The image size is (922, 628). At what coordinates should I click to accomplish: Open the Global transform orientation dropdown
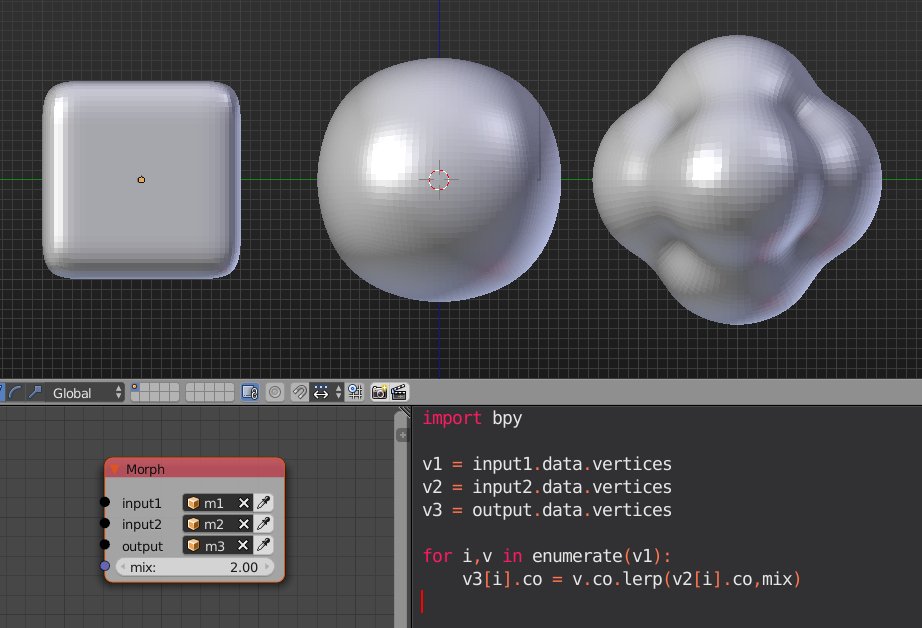pyautogui.click(x=86, y=393)
